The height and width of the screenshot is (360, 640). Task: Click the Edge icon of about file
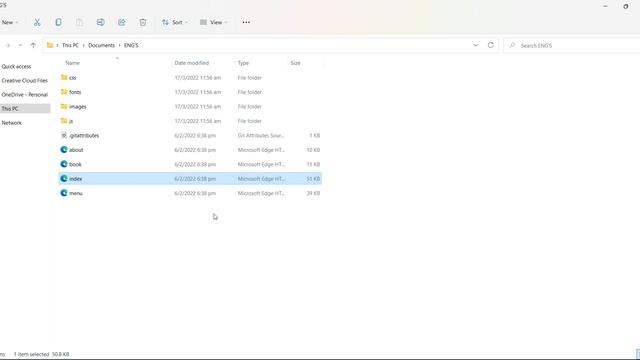click(x=64, y=150)
